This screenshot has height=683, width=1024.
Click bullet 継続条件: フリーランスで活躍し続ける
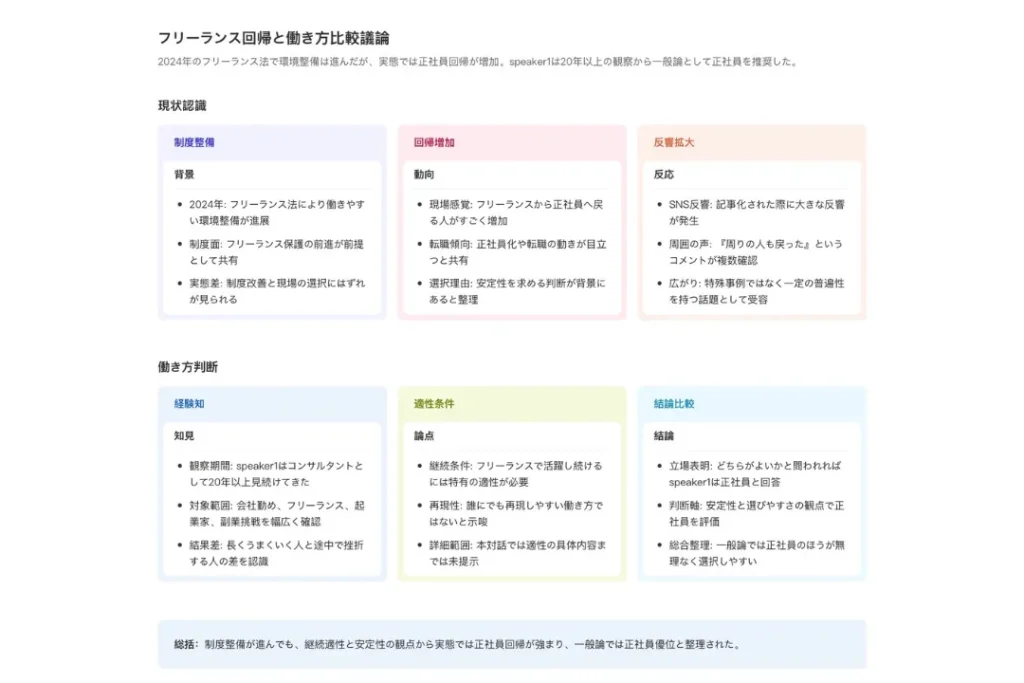(x=516, y=473)
